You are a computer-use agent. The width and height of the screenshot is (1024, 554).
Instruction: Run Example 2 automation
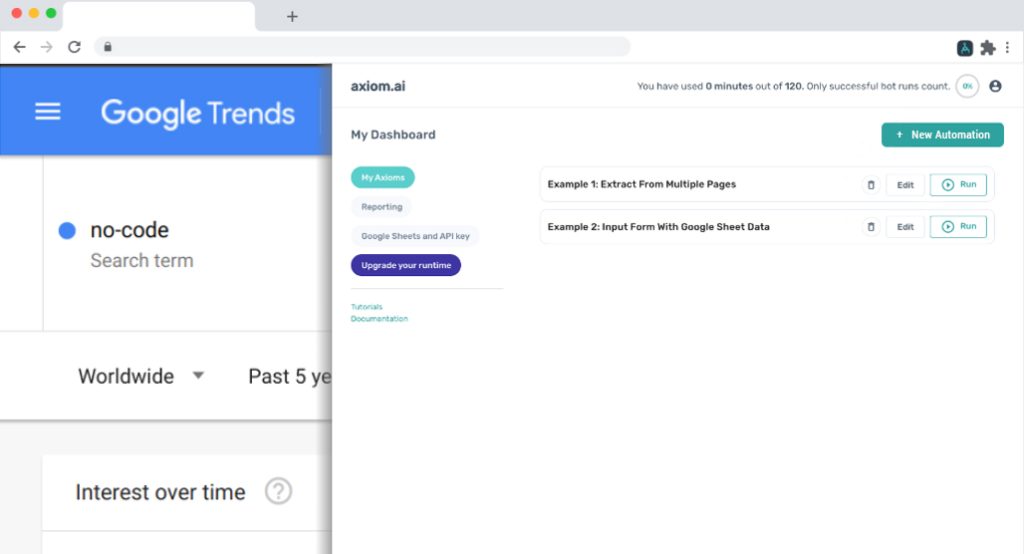[958, 227]
